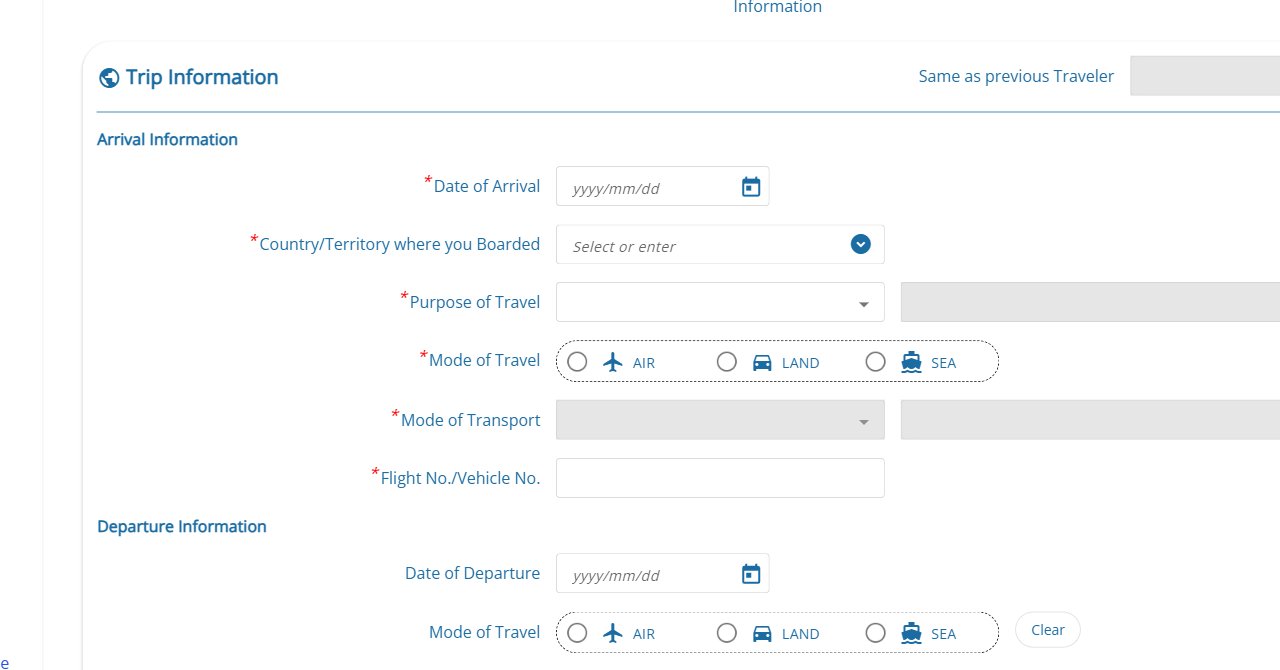The image size is (1280, 670).
Task: Click the Information heading at the top
Action: (x=777, y=7)
